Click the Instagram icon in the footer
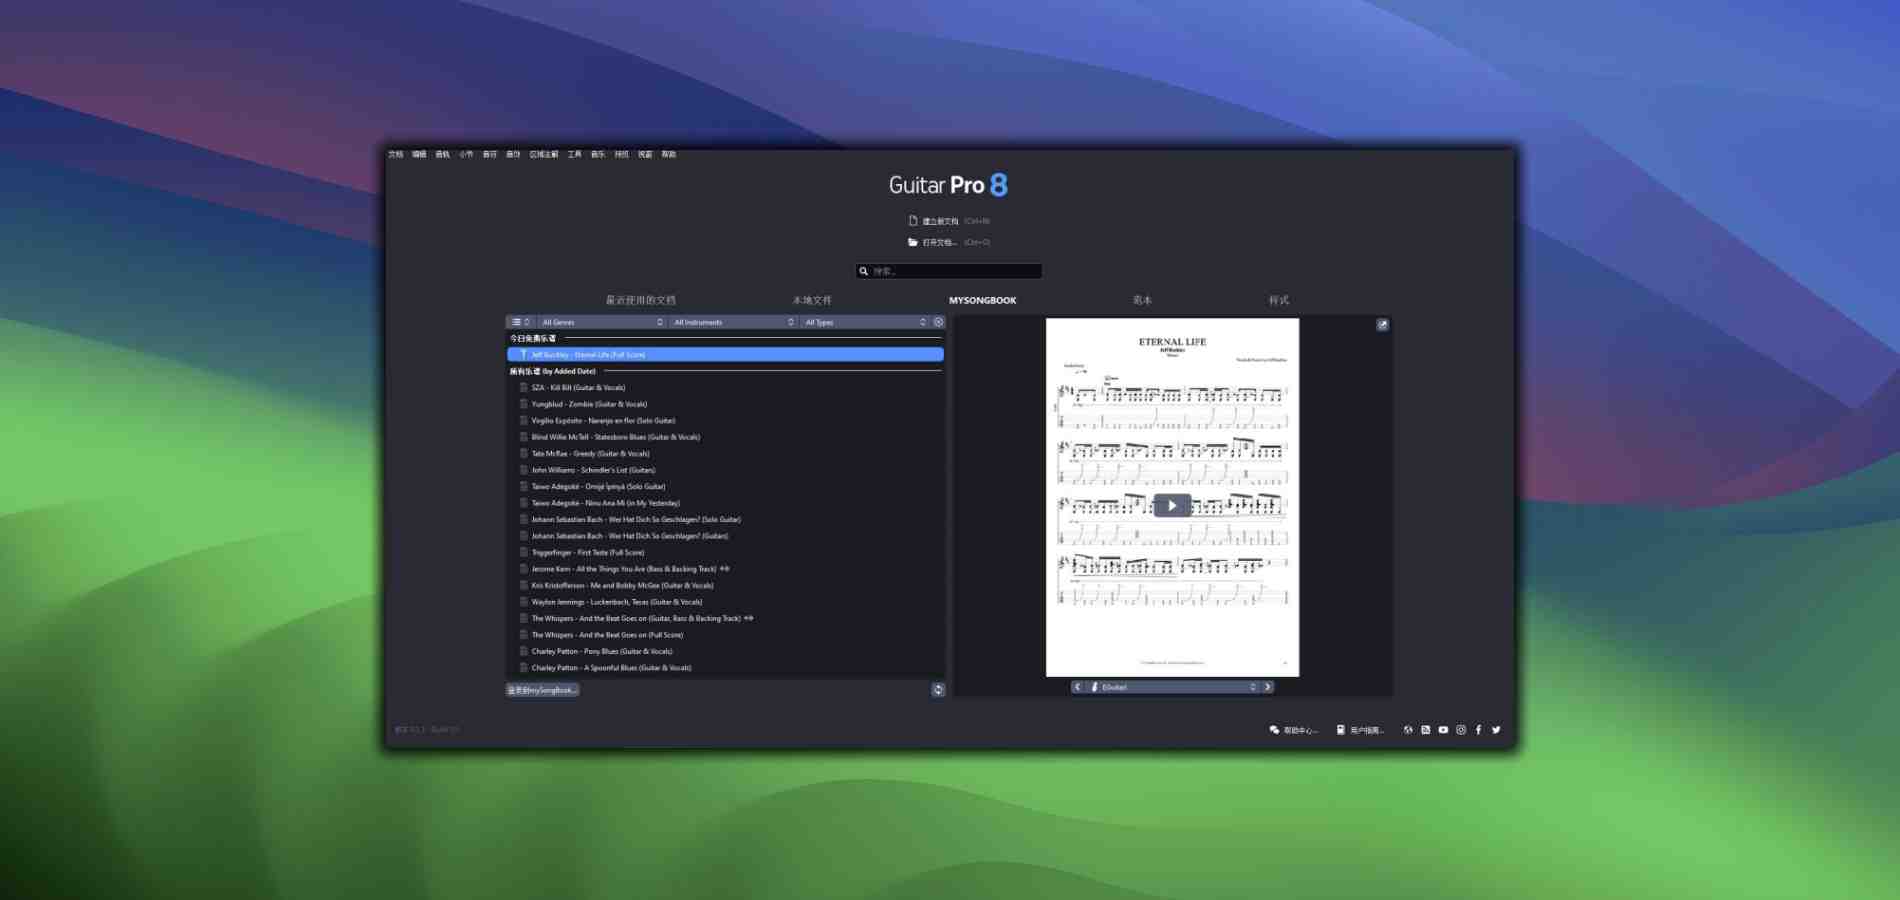1900x900 pixels. pos(1461,730)
